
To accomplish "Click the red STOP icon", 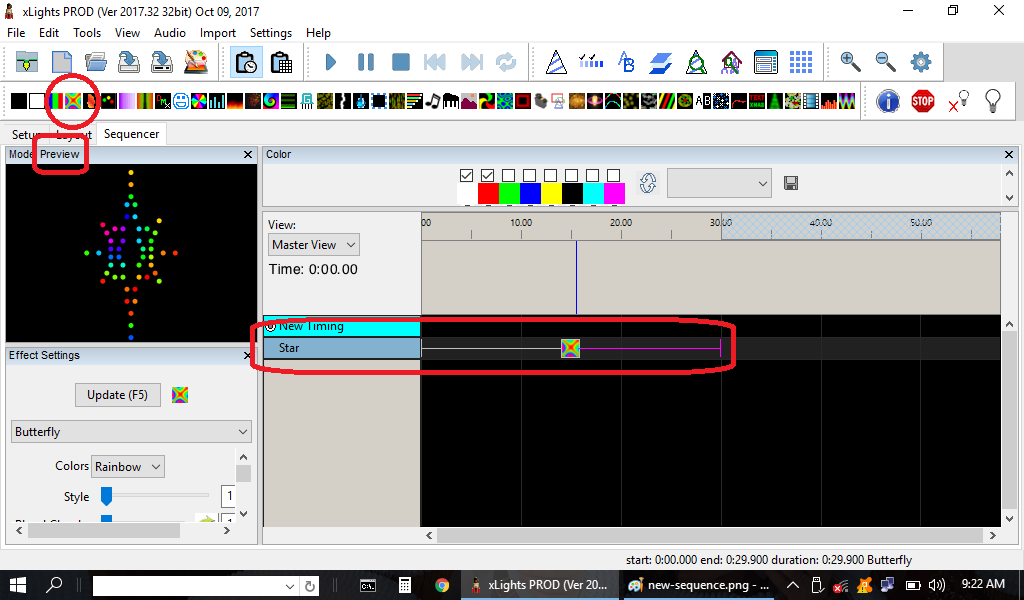I will pyautogui.click(x=922, y=101).
